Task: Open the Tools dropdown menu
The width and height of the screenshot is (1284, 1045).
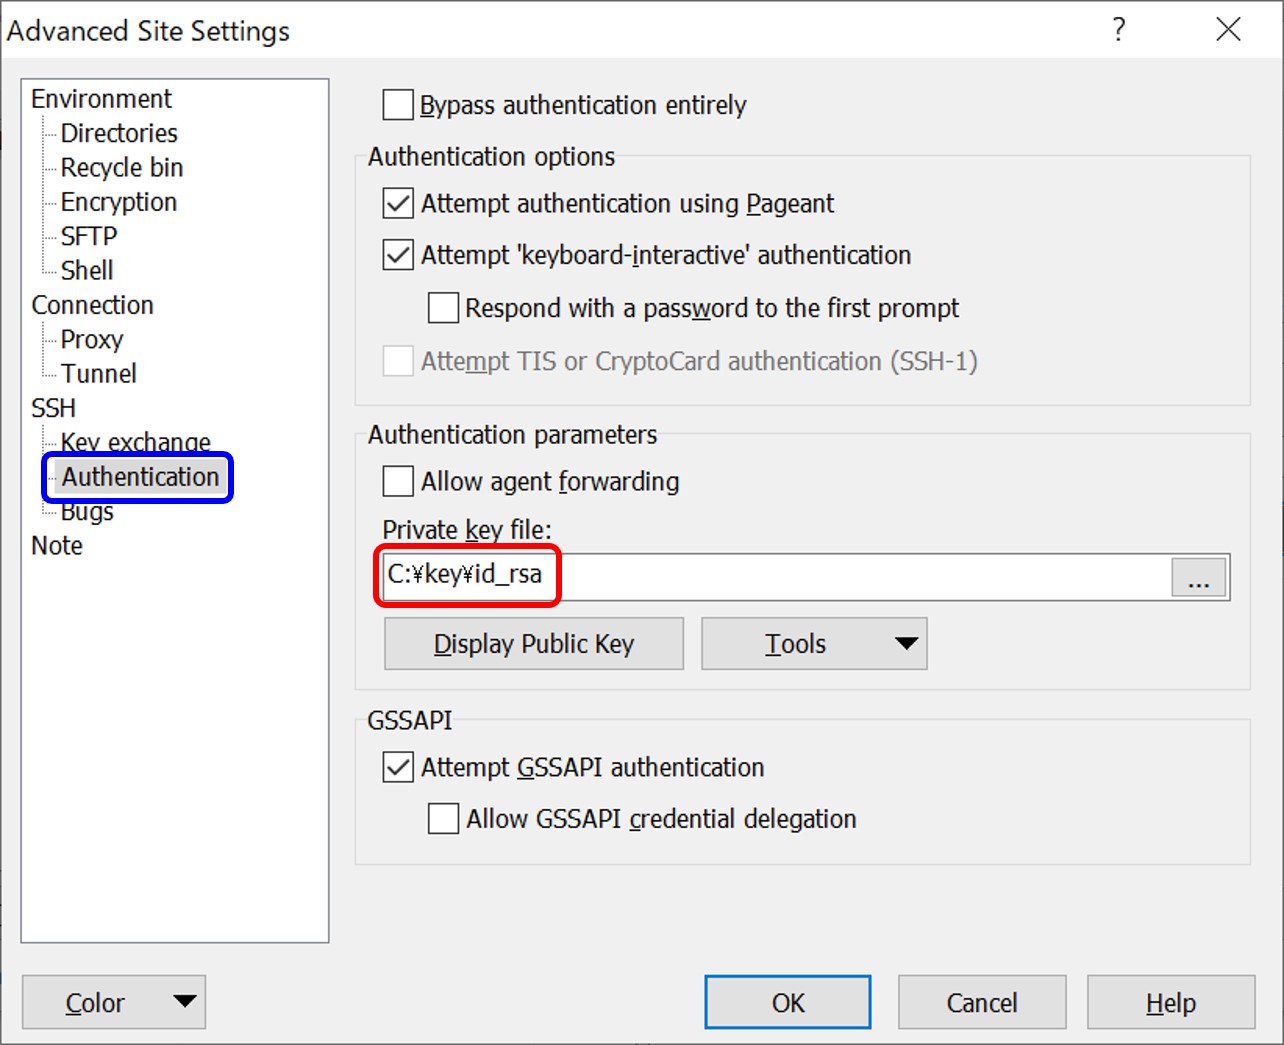Action: pos(814,644)
